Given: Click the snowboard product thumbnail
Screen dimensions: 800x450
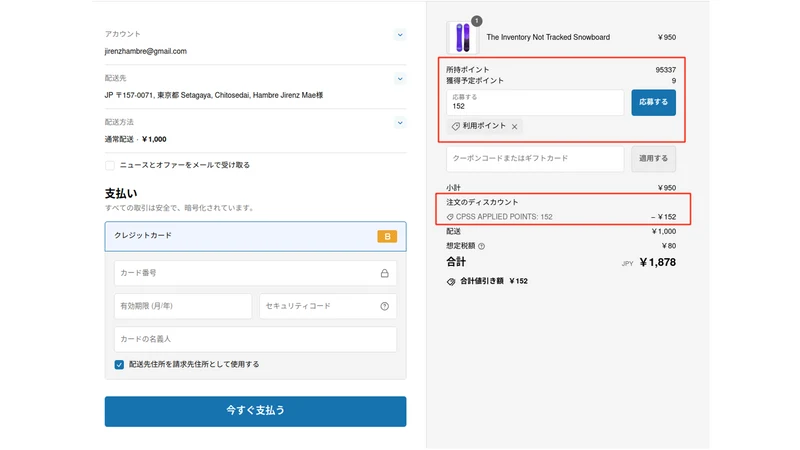Looking at the screenshot, I should click(x=462, y=38).
